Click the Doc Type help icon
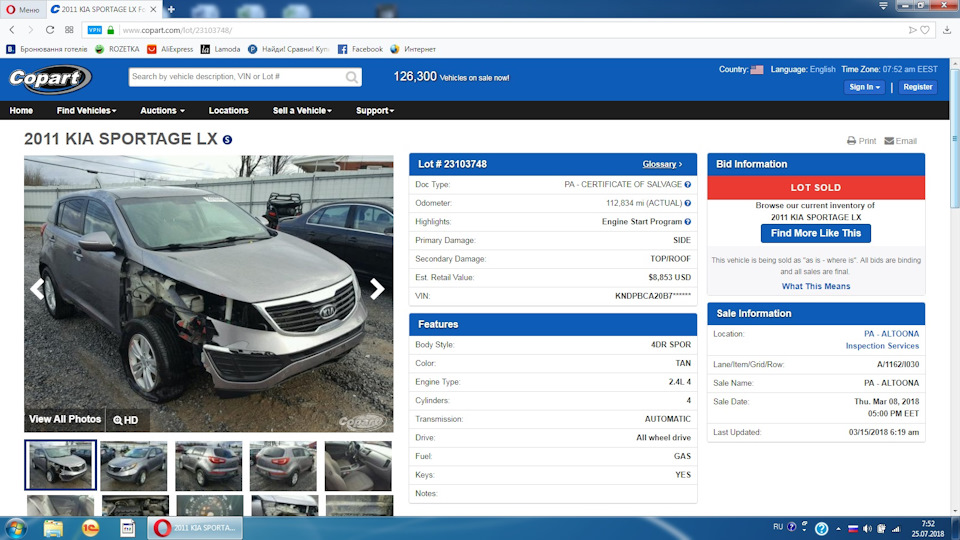 point(688,184)
